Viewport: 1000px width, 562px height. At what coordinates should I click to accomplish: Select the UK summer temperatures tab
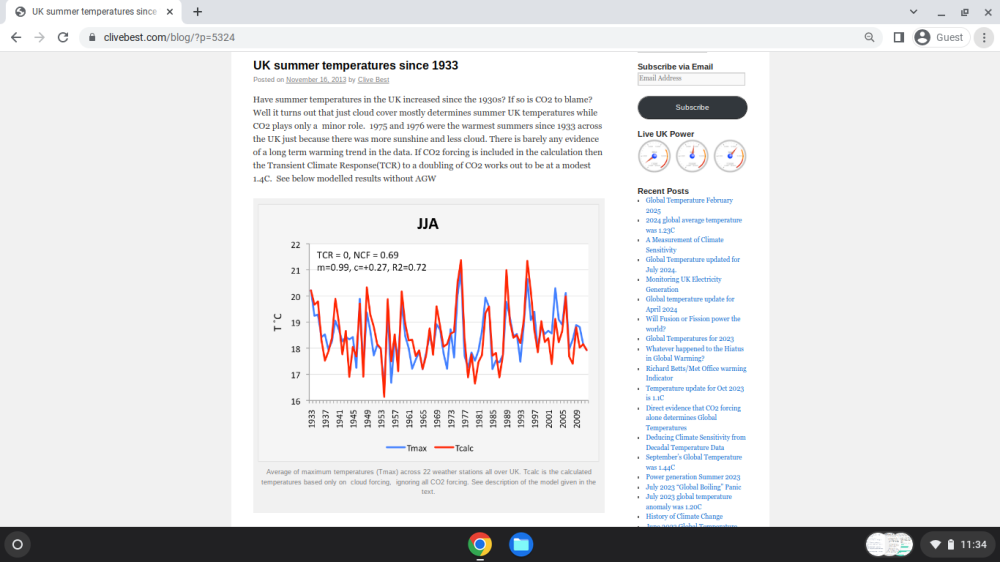(x=94, y=11)
